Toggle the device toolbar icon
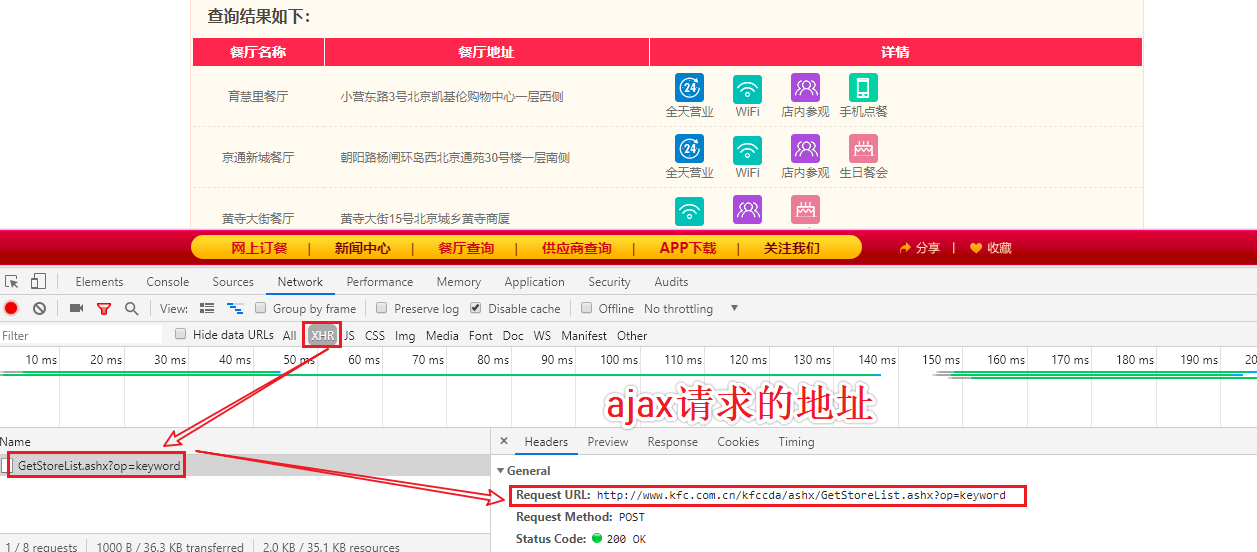This screenshot has width=1257, height=552. click(38, 282)
